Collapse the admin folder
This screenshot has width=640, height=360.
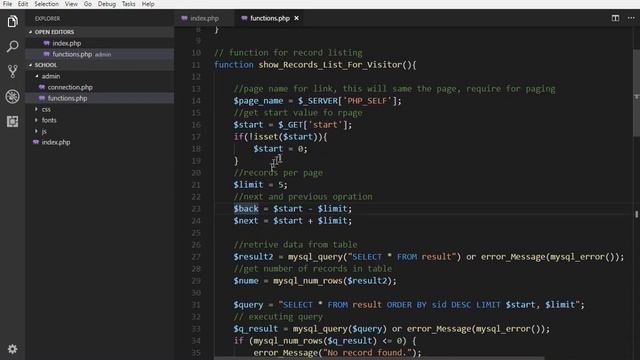37,76
